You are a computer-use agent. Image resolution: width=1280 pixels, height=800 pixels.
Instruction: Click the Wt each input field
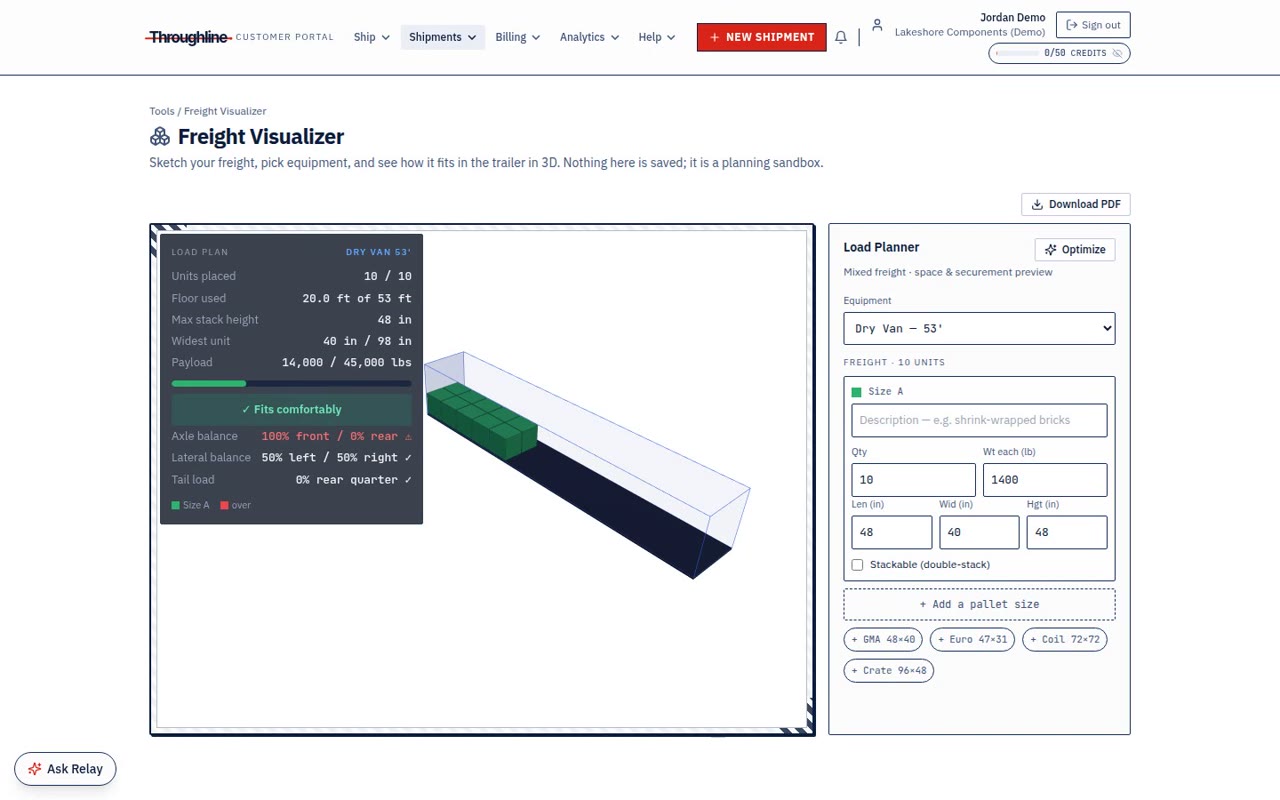[1045, 479]
